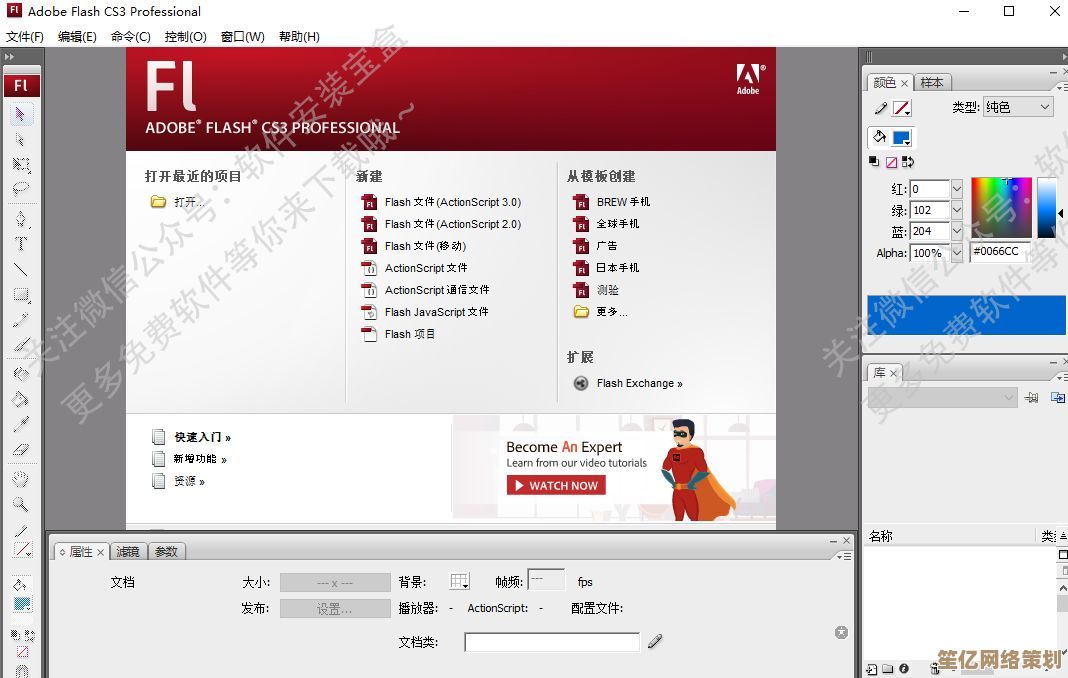
Task: Click the pin library icon
Action: tap(1031, 397)
